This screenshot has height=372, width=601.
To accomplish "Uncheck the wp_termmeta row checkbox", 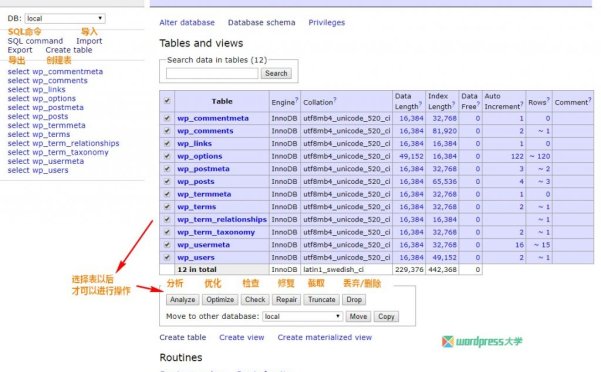I will (x=167, y=194).
